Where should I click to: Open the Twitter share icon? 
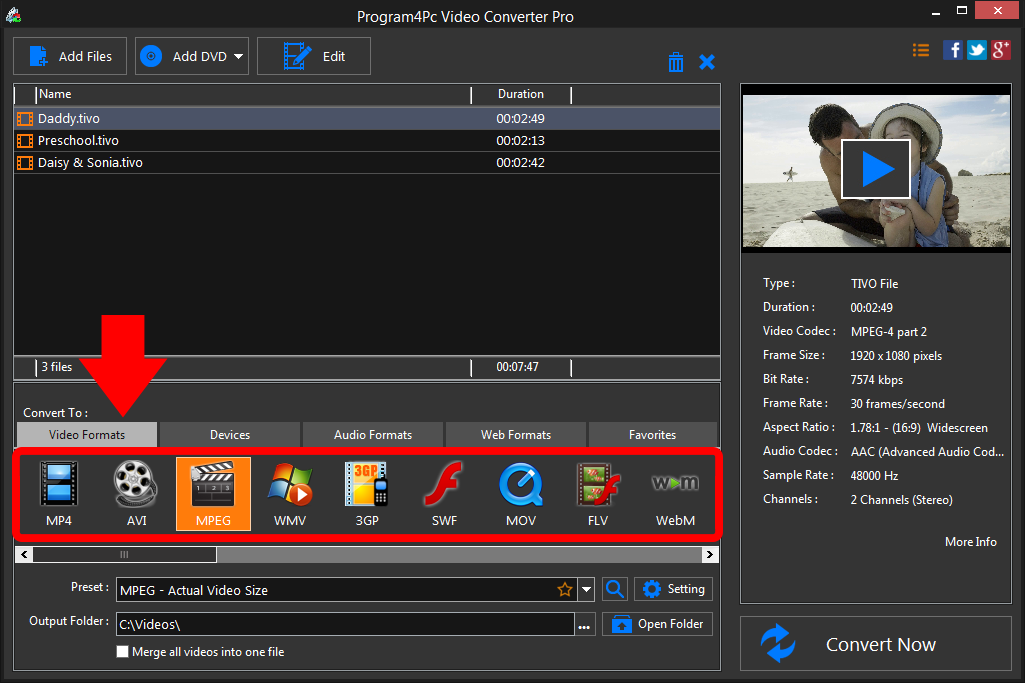[x=977, y=50]
